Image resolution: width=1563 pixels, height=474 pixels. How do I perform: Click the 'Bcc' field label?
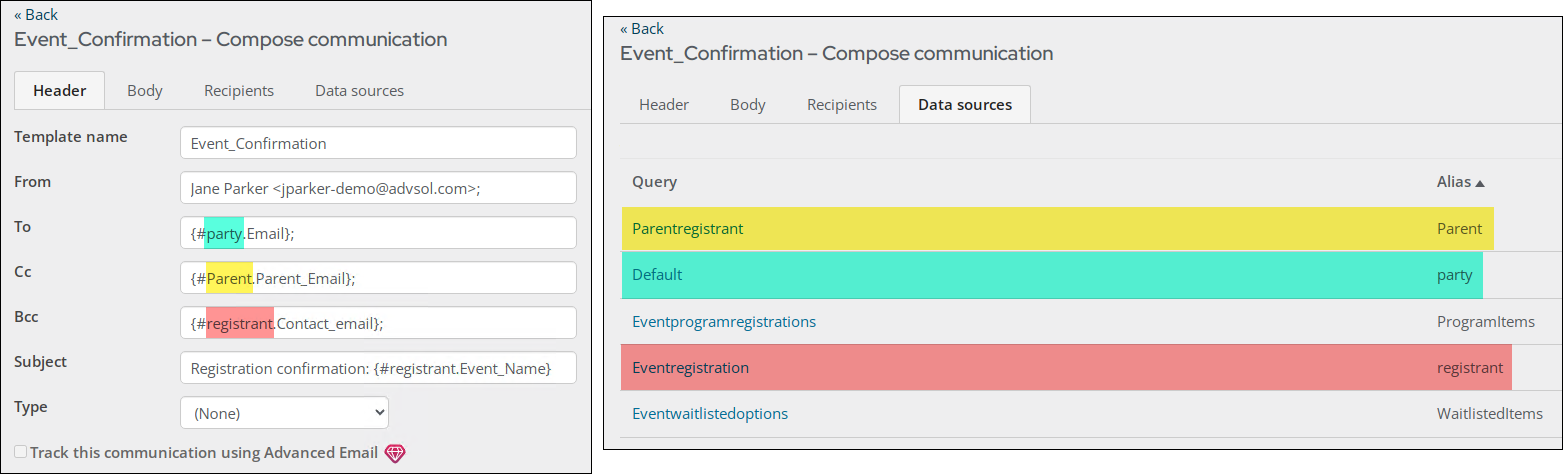click(26, 316)
